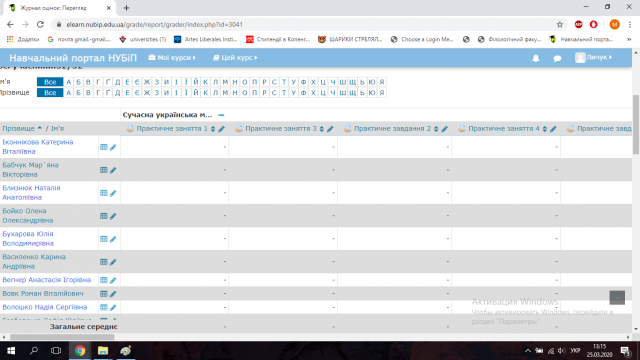Viewport: 640px width, 360px height.
Task: Edit Практичне заняття 3 column pencil
Action: [x=330, y=129]
